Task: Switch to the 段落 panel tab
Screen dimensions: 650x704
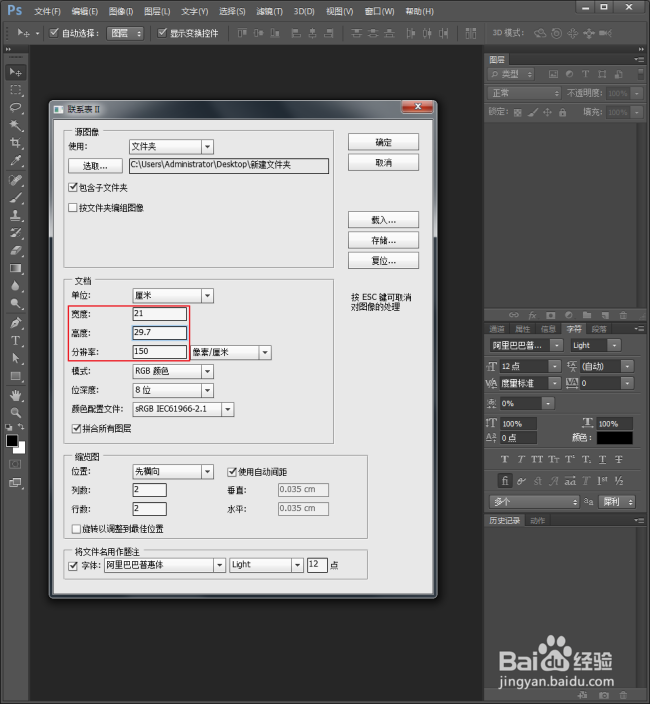Action: click(x=599, y=329)
